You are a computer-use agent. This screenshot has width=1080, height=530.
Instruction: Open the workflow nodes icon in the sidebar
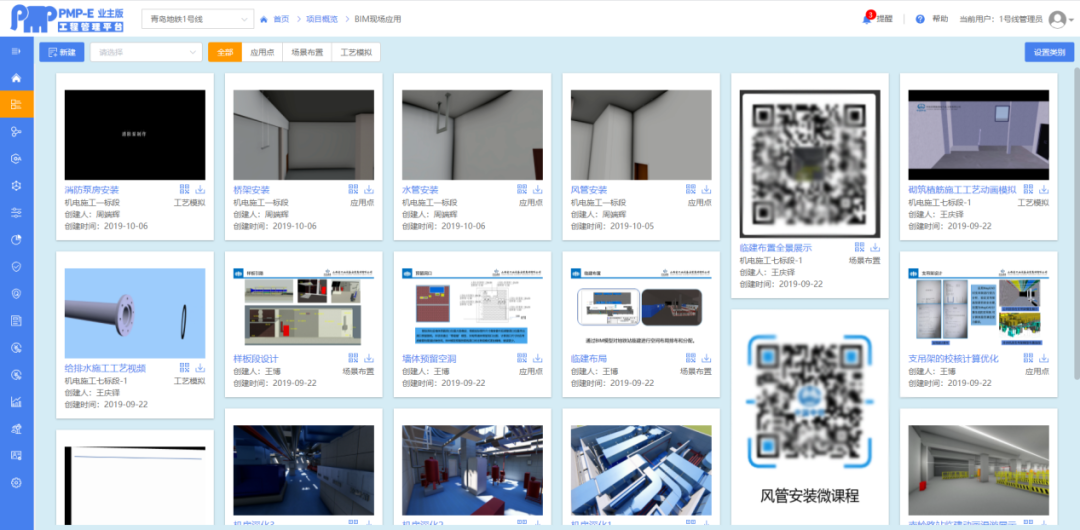(x=16, y=132)
